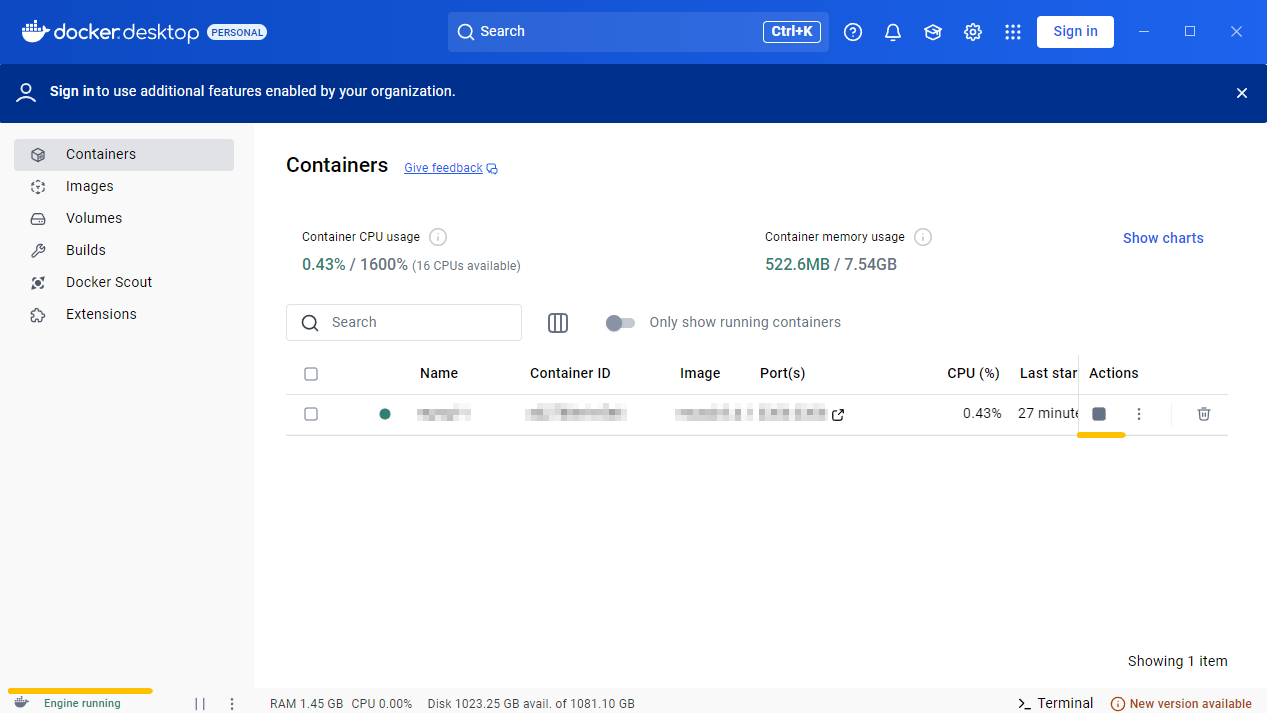This screenshot has width=1267, height=713.
Task: Open the notifications bell
Action: 893,32
